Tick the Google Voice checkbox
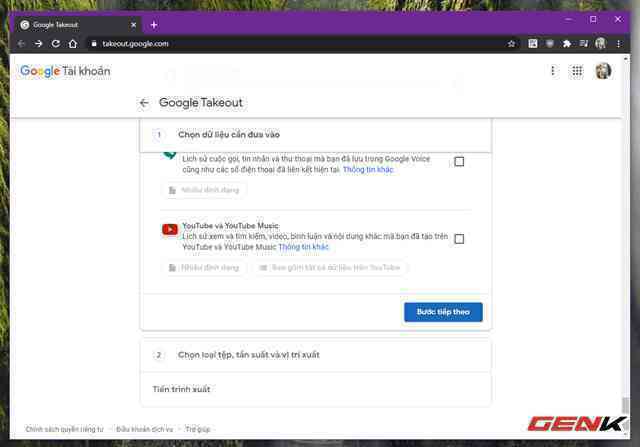The height and width of the screenshot is (447, 640). pyautogui.click(x=459, y=162)
